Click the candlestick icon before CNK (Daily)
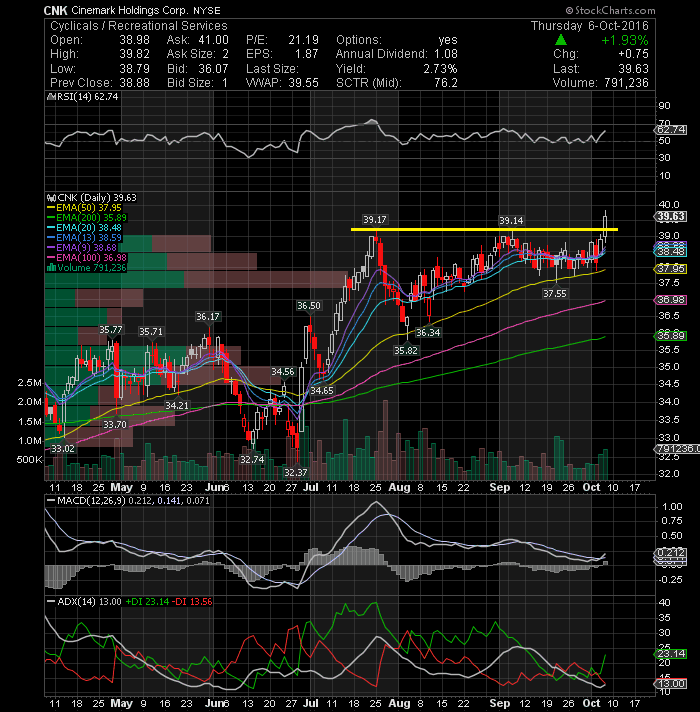Screen dimensions: 700x712 [x=51, y=198]
